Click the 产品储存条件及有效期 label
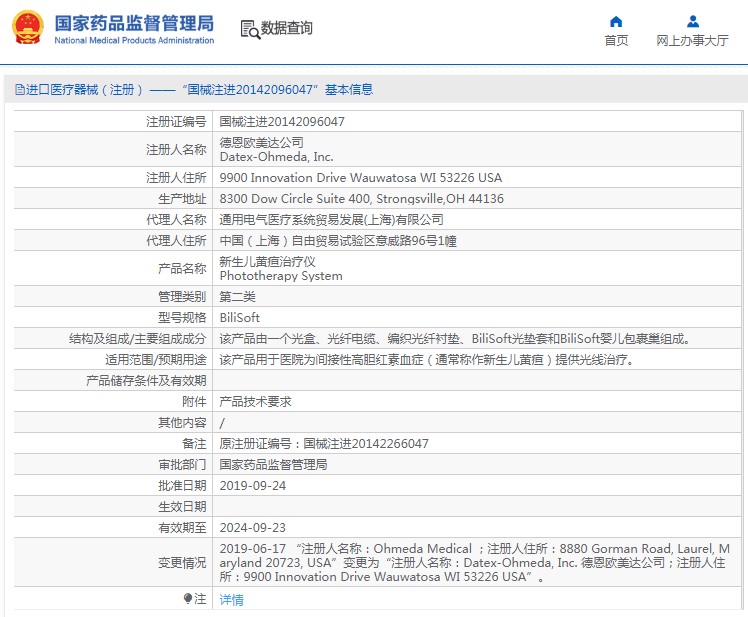 (146, 381)
